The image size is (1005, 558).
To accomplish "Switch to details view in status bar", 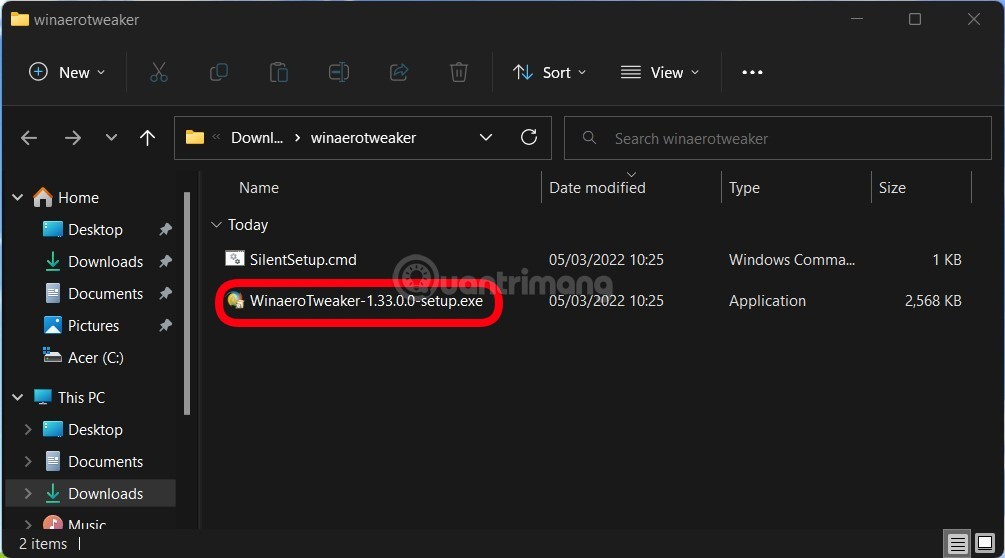I will tap(958, 544).
